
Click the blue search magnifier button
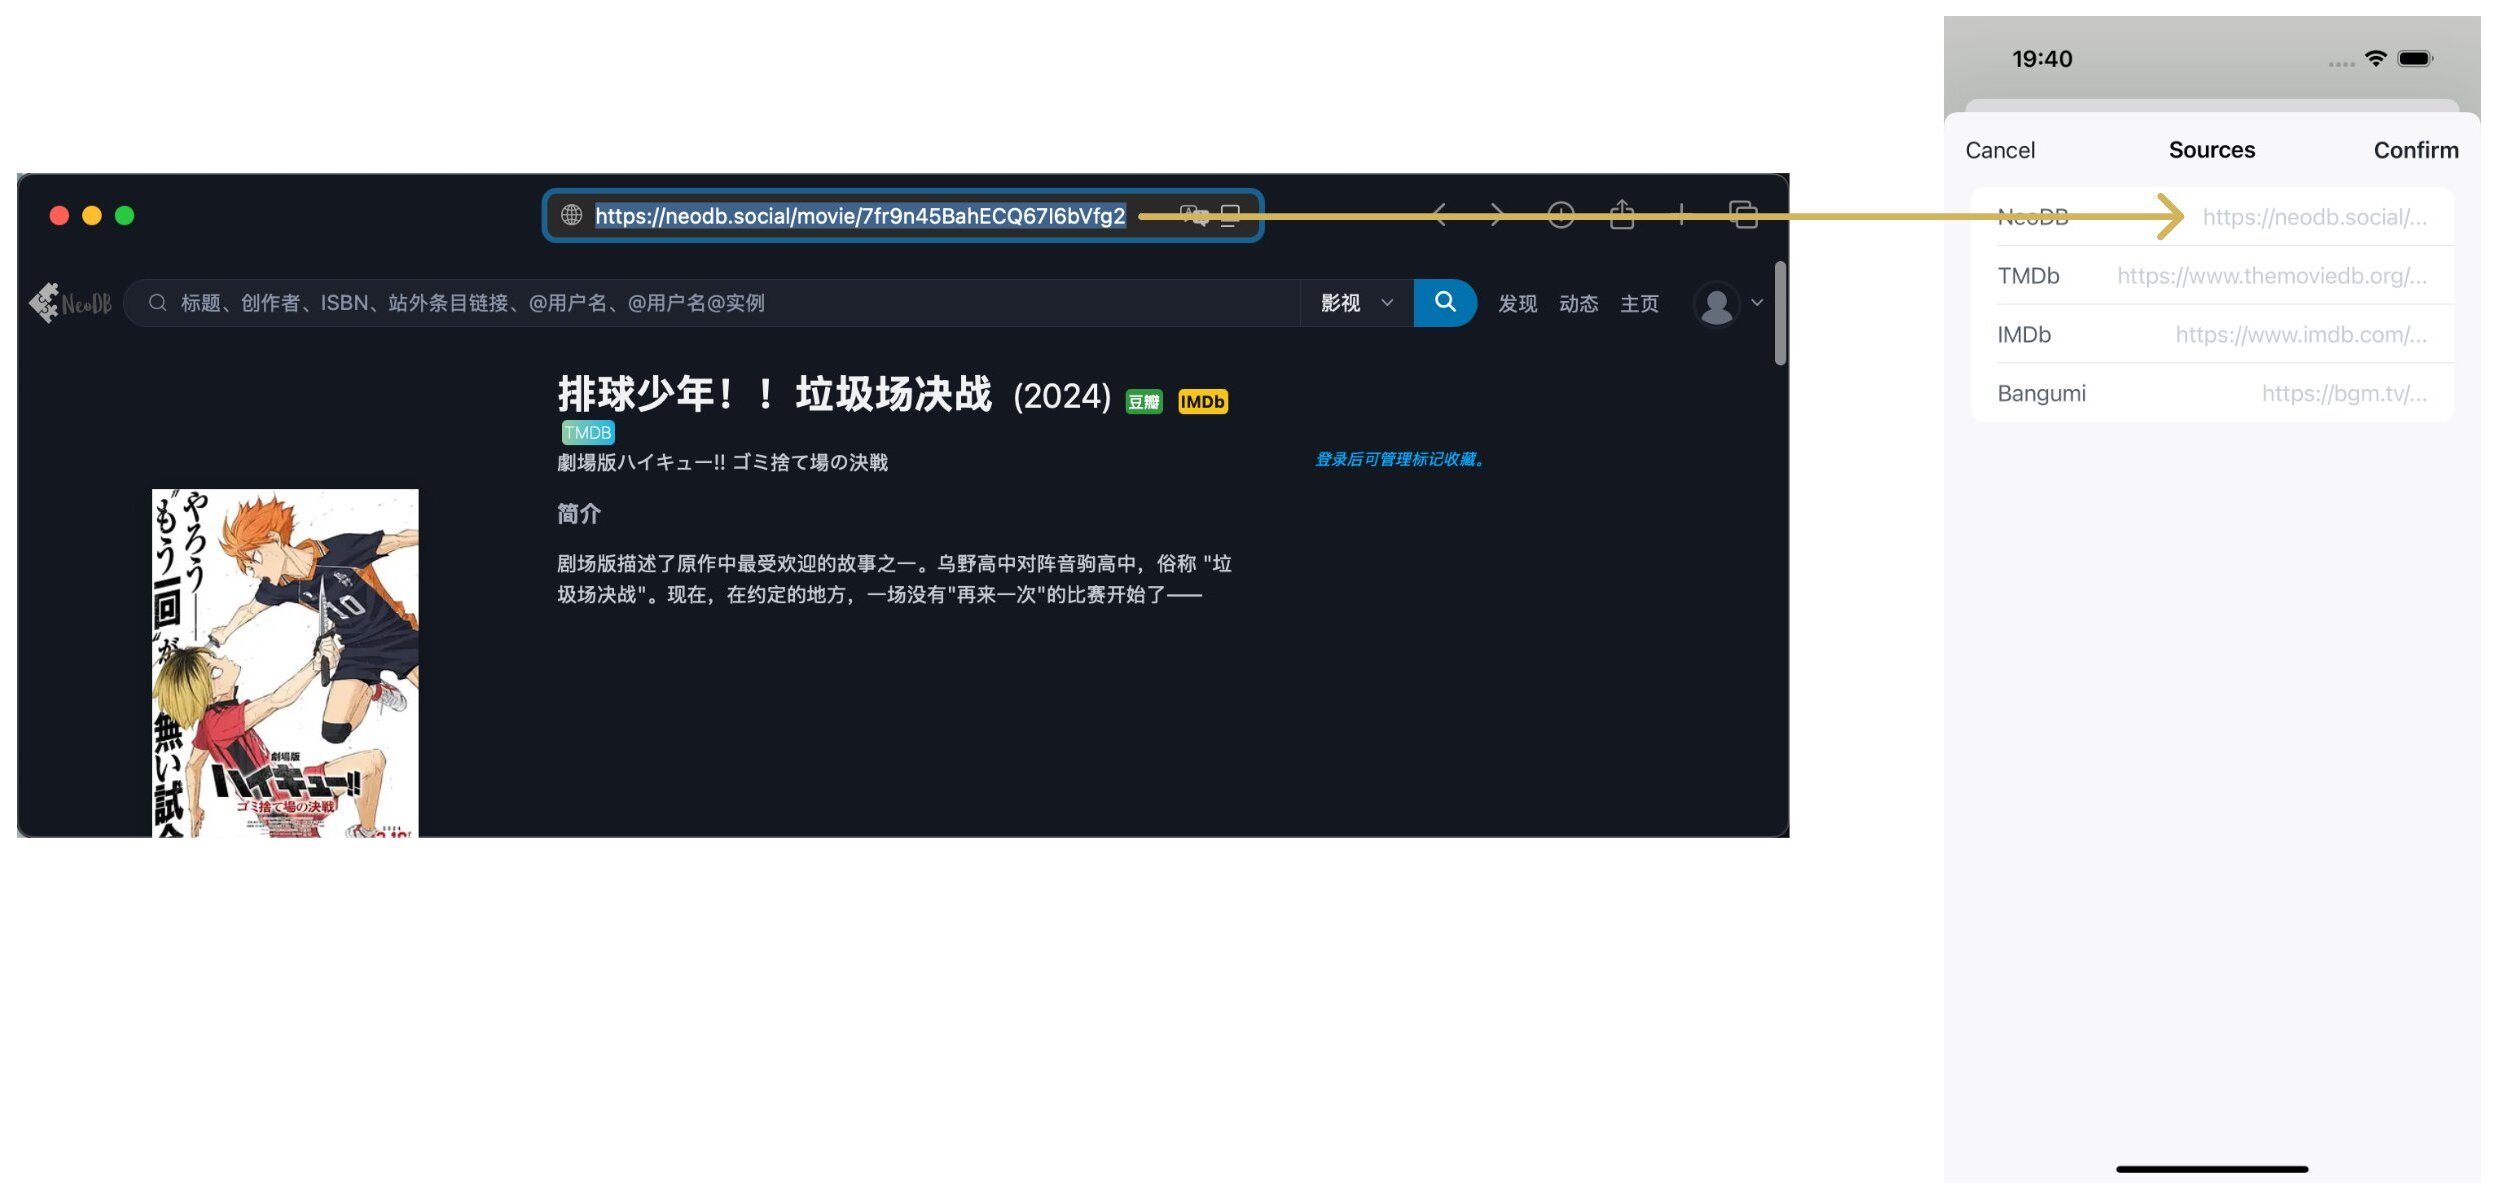(1444, 303)
